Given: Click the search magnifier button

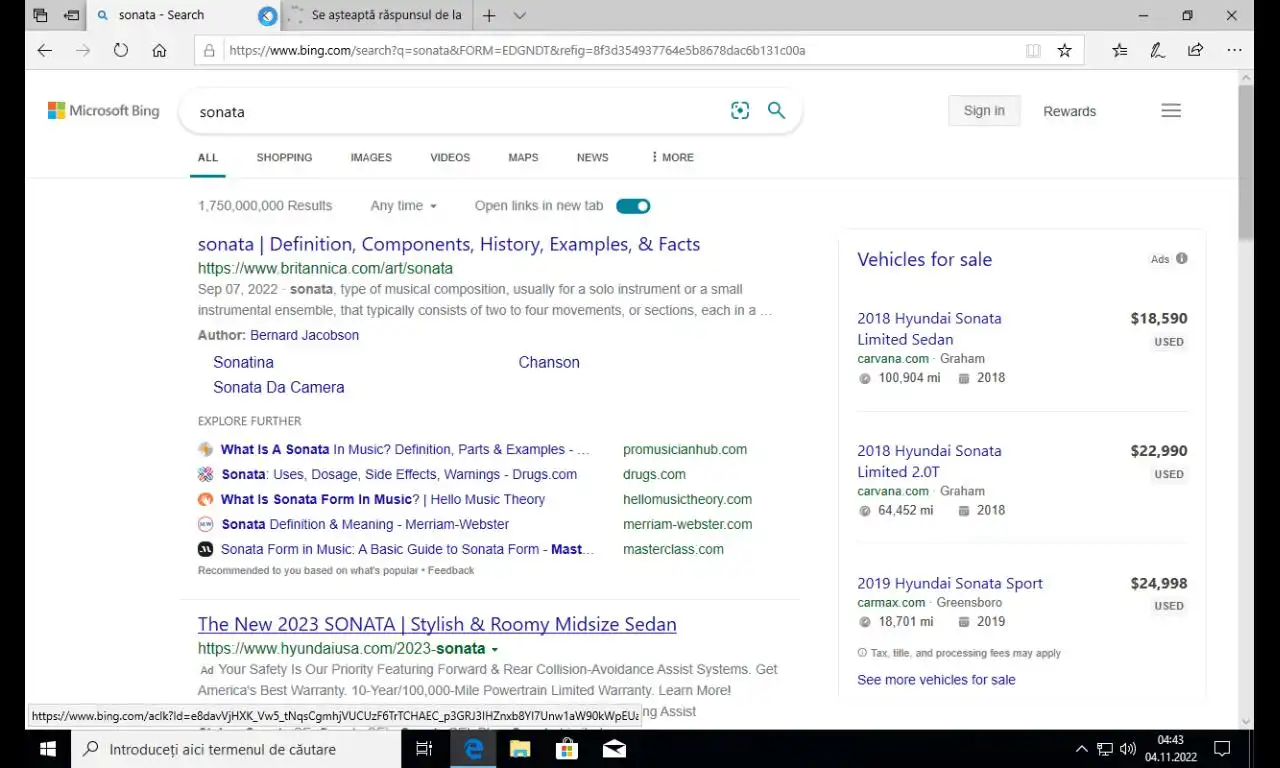Looking at the screenshot, I should 776,111.
